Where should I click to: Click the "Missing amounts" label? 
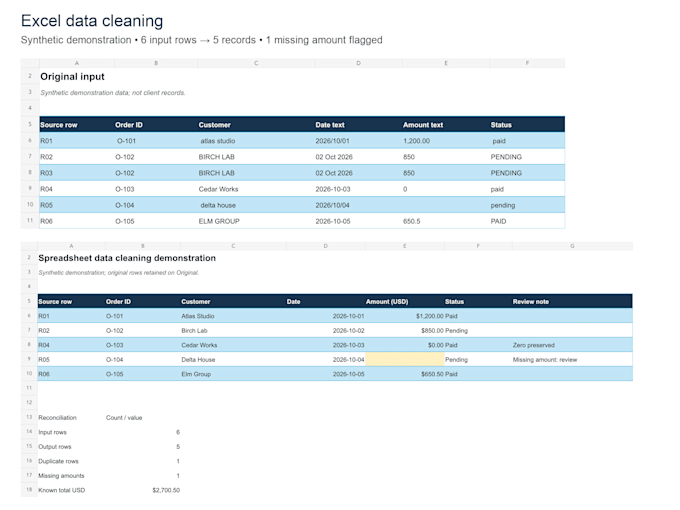click(x=61, y=476)
